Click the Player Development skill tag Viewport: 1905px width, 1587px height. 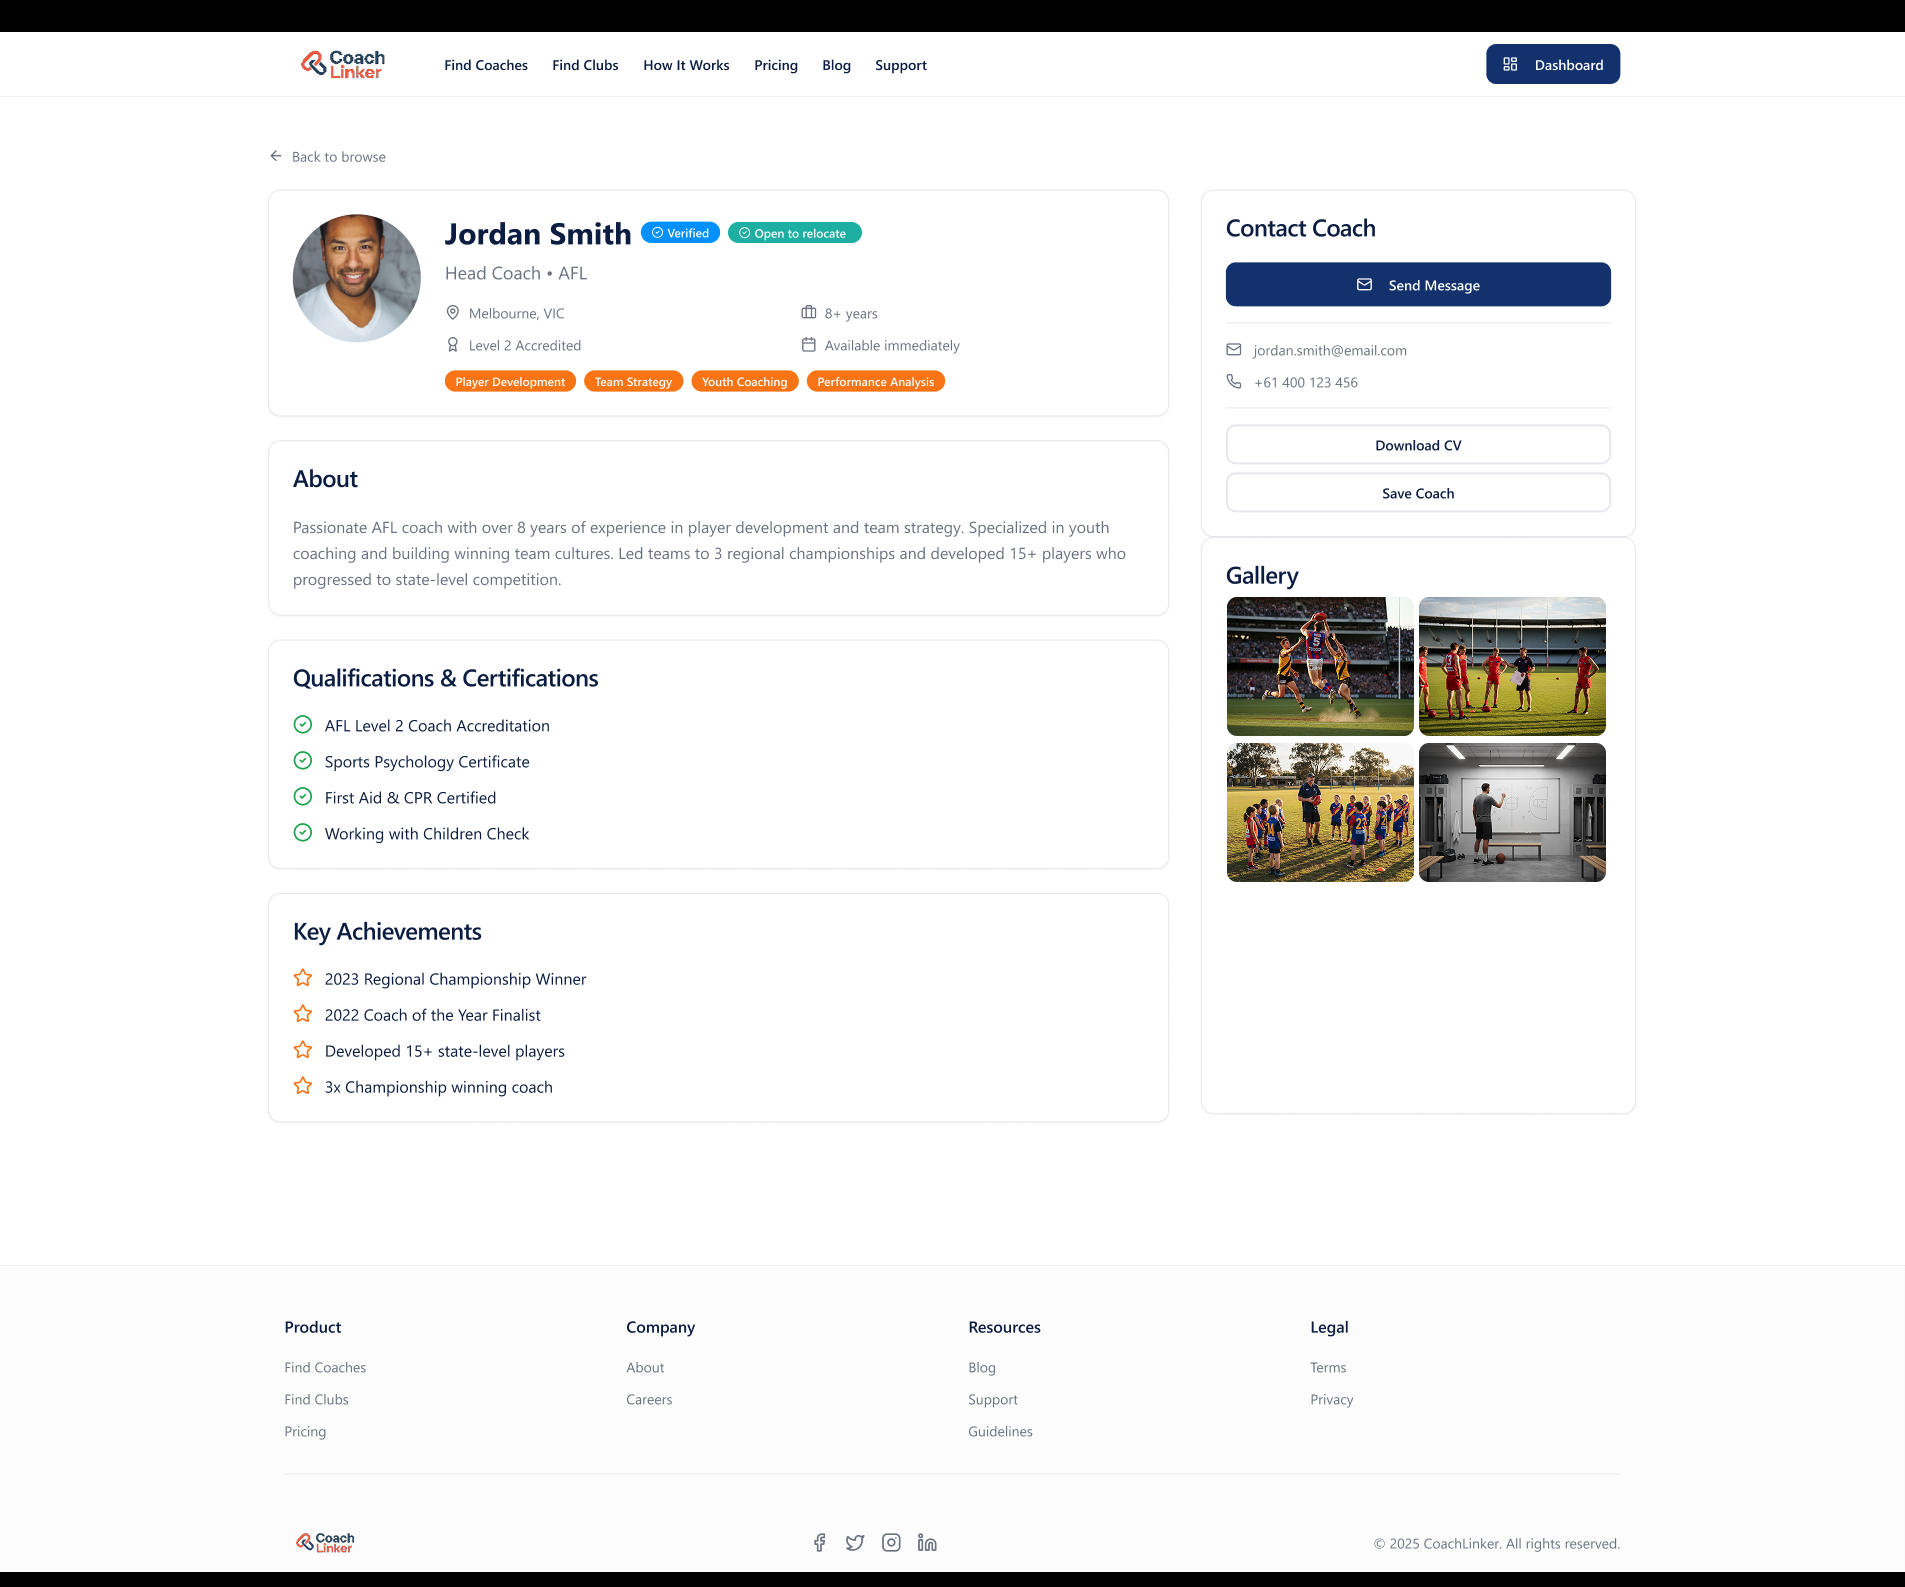pyautogui.click(x=510, y=382)
